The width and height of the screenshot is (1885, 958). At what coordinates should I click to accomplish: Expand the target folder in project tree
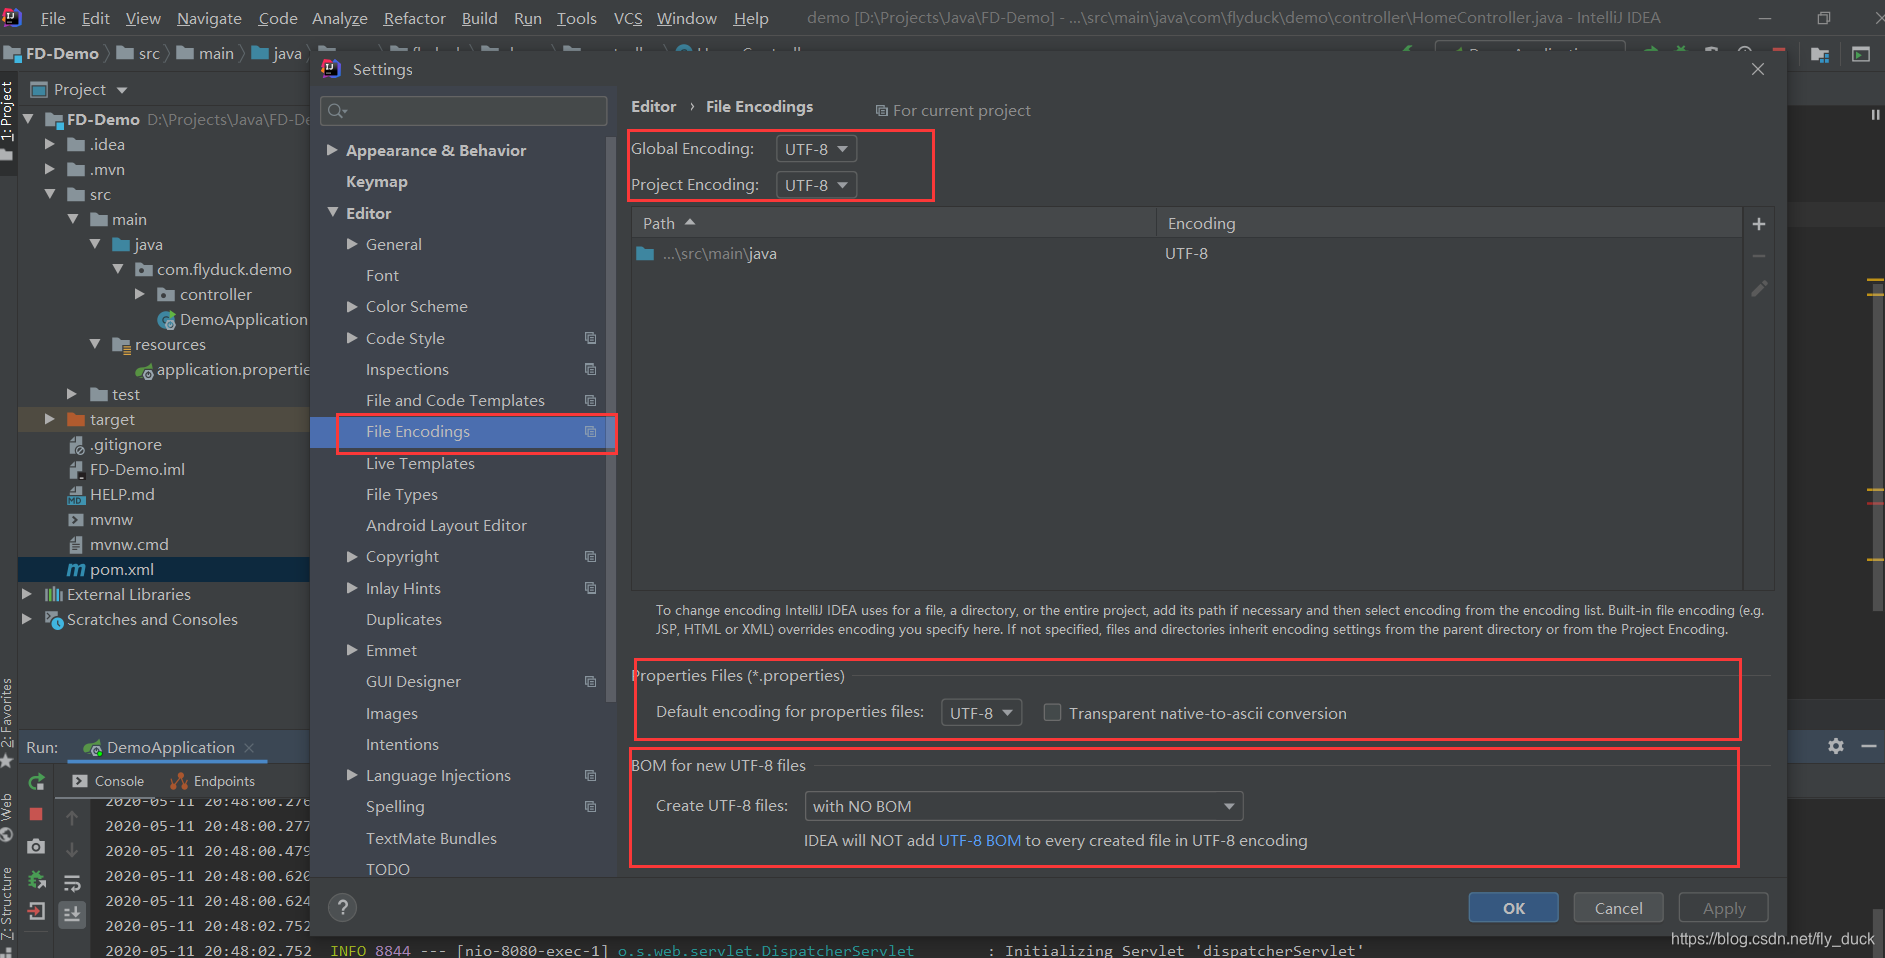click(x=49, y=419)
